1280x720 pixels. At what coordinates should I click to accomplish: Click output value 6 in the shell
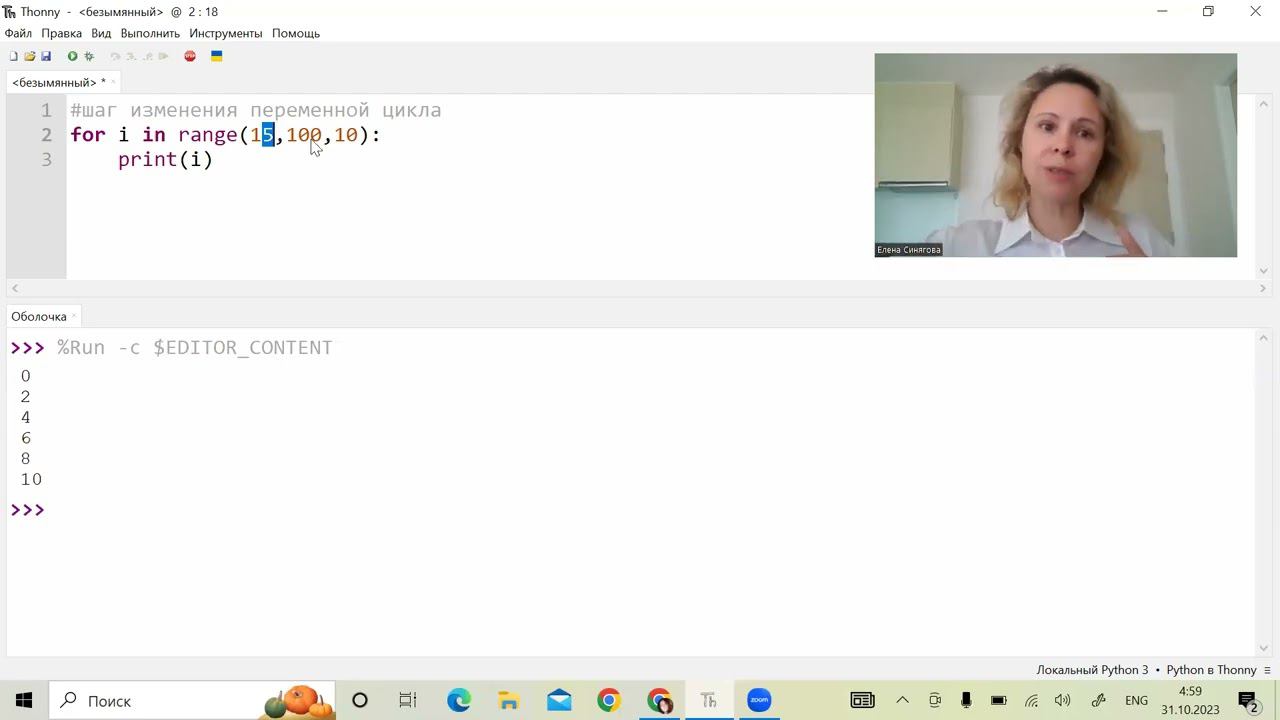pyautogui.click(x=26, y=438)
